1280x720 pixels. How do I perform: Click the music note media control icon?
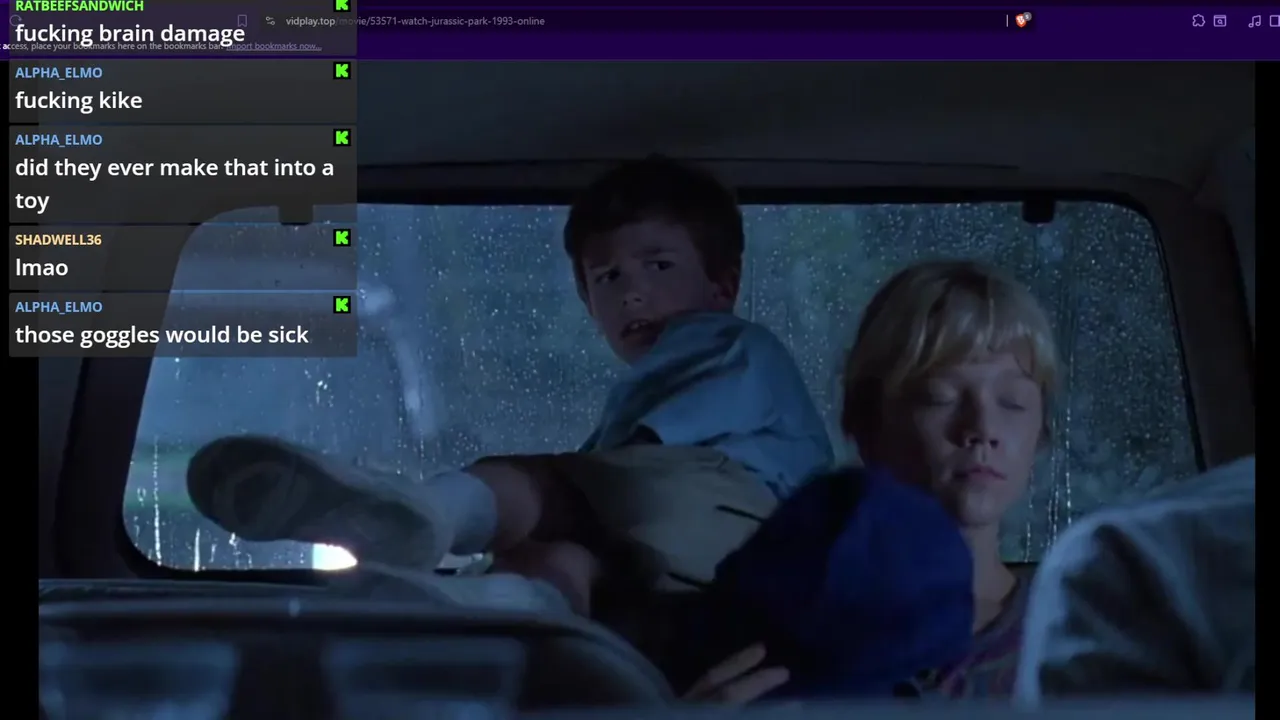(x=1254, y=21)
